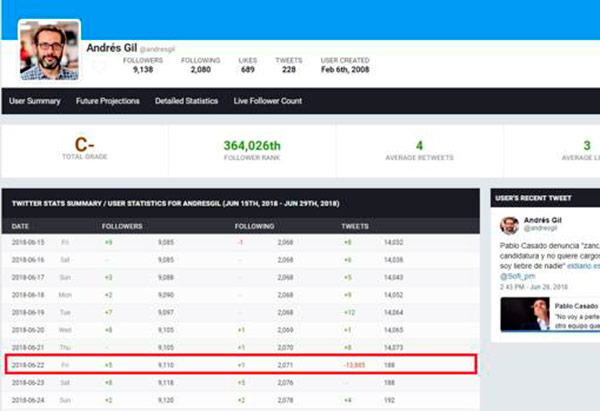Select the Feb 6th, 2008 user created date

345,70
